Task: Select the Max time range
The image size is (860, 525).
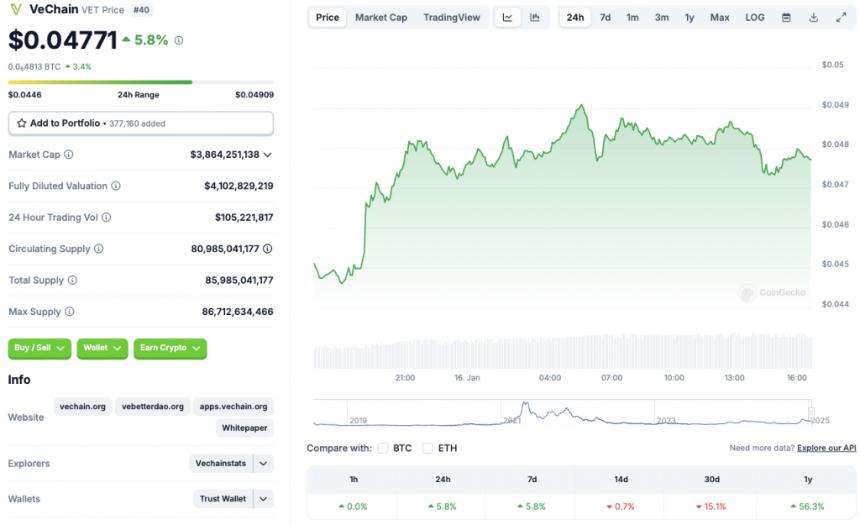Action: tap(720, 18)
